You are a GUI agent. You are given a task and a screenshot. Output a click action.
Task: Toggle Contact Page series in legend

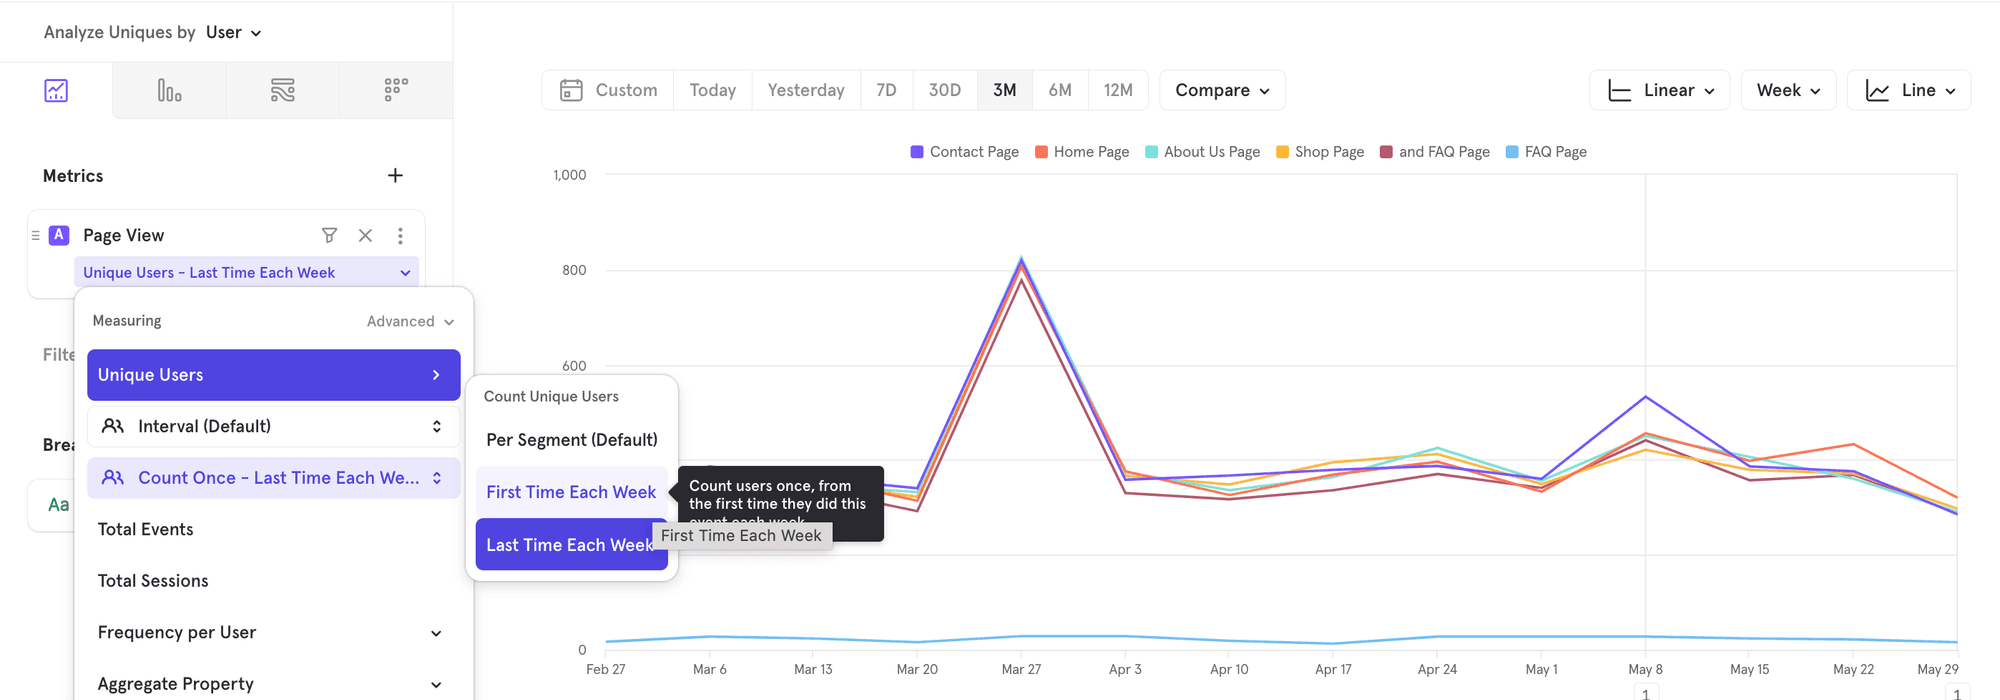[x=964, y=152]
